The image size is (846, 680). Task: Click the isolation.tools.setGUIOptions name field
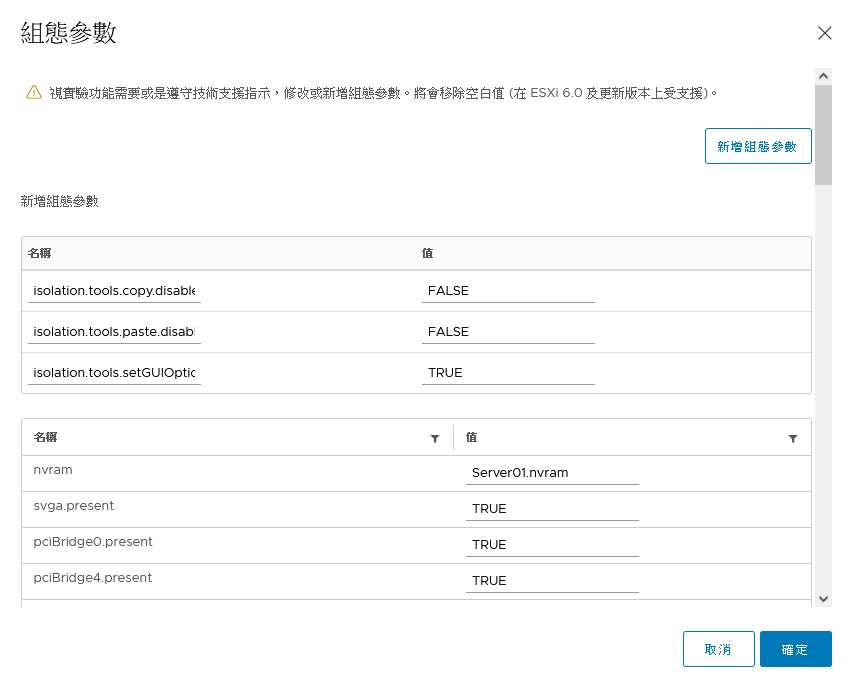click(114, 373)
